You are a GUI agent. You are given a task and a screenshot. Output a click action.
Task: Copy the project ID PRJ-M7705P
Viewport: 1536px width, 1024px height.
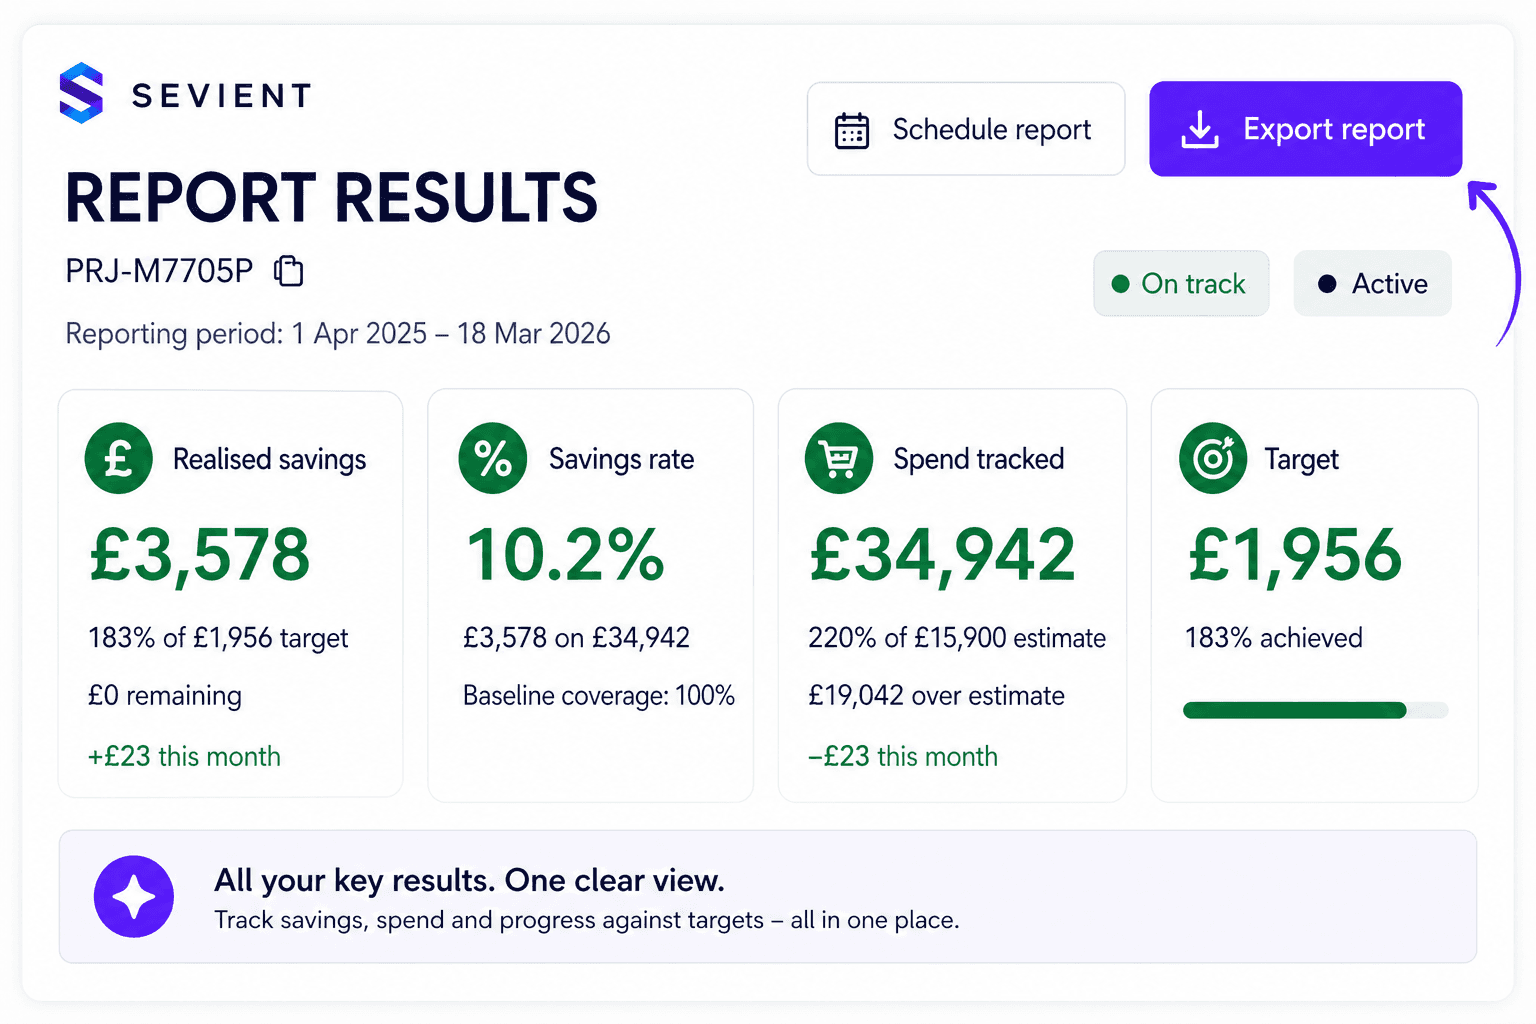[289, 271]
